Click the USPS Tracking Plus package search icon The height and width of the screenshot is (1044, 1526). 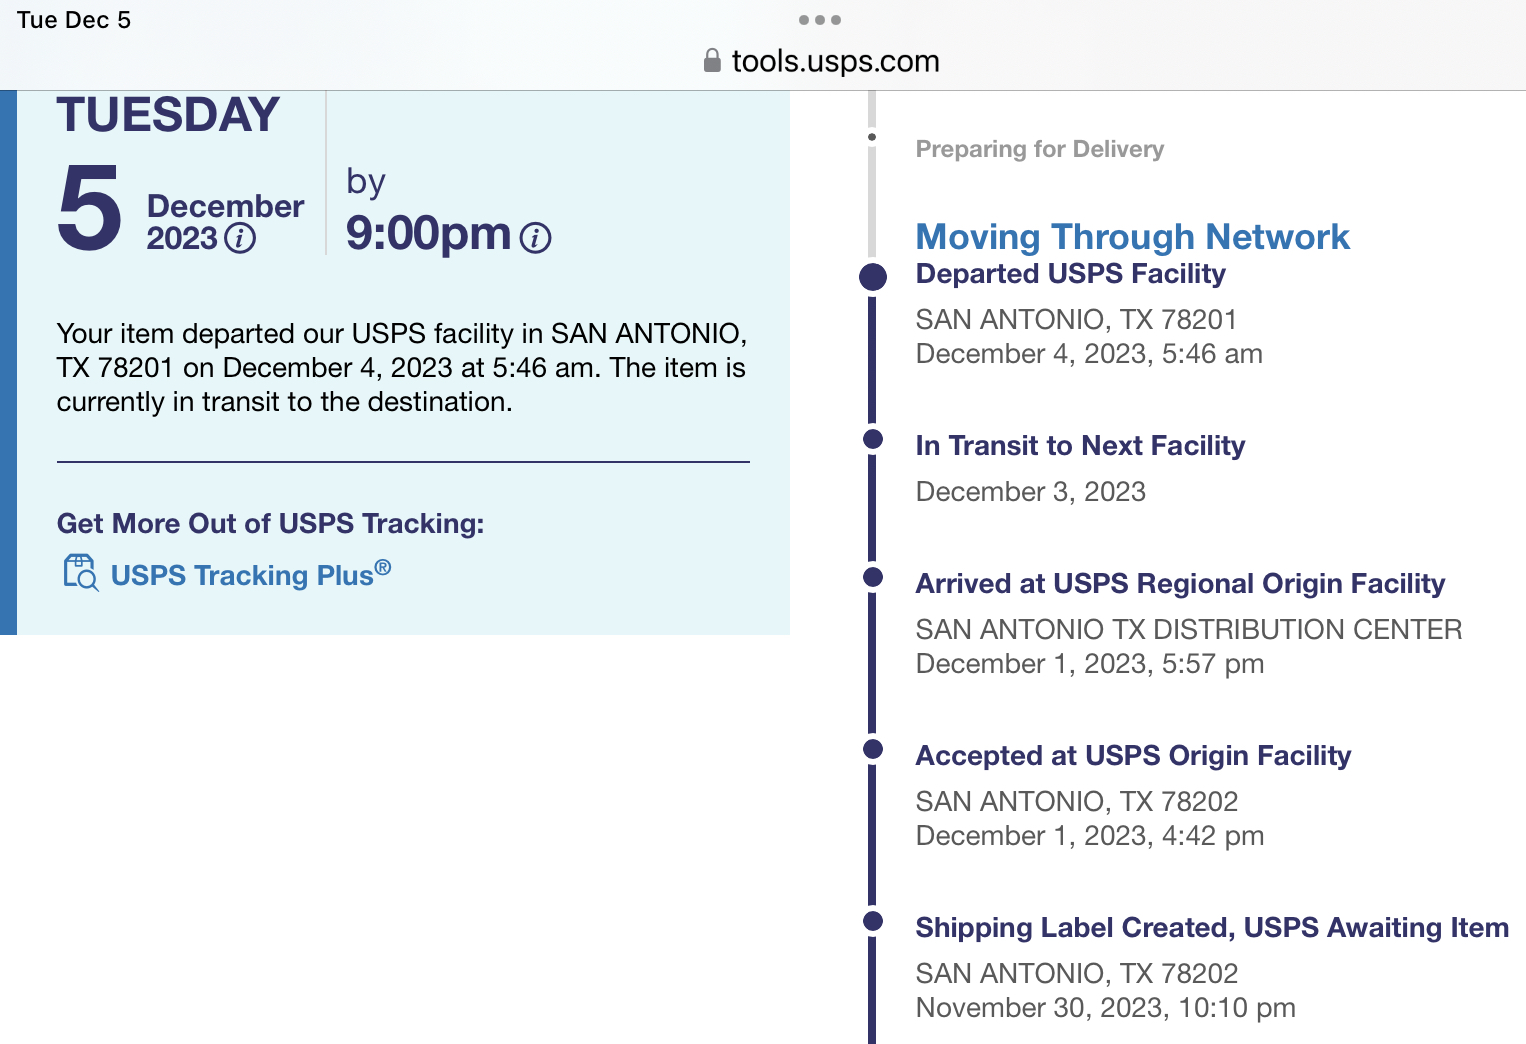pos(80,573)
